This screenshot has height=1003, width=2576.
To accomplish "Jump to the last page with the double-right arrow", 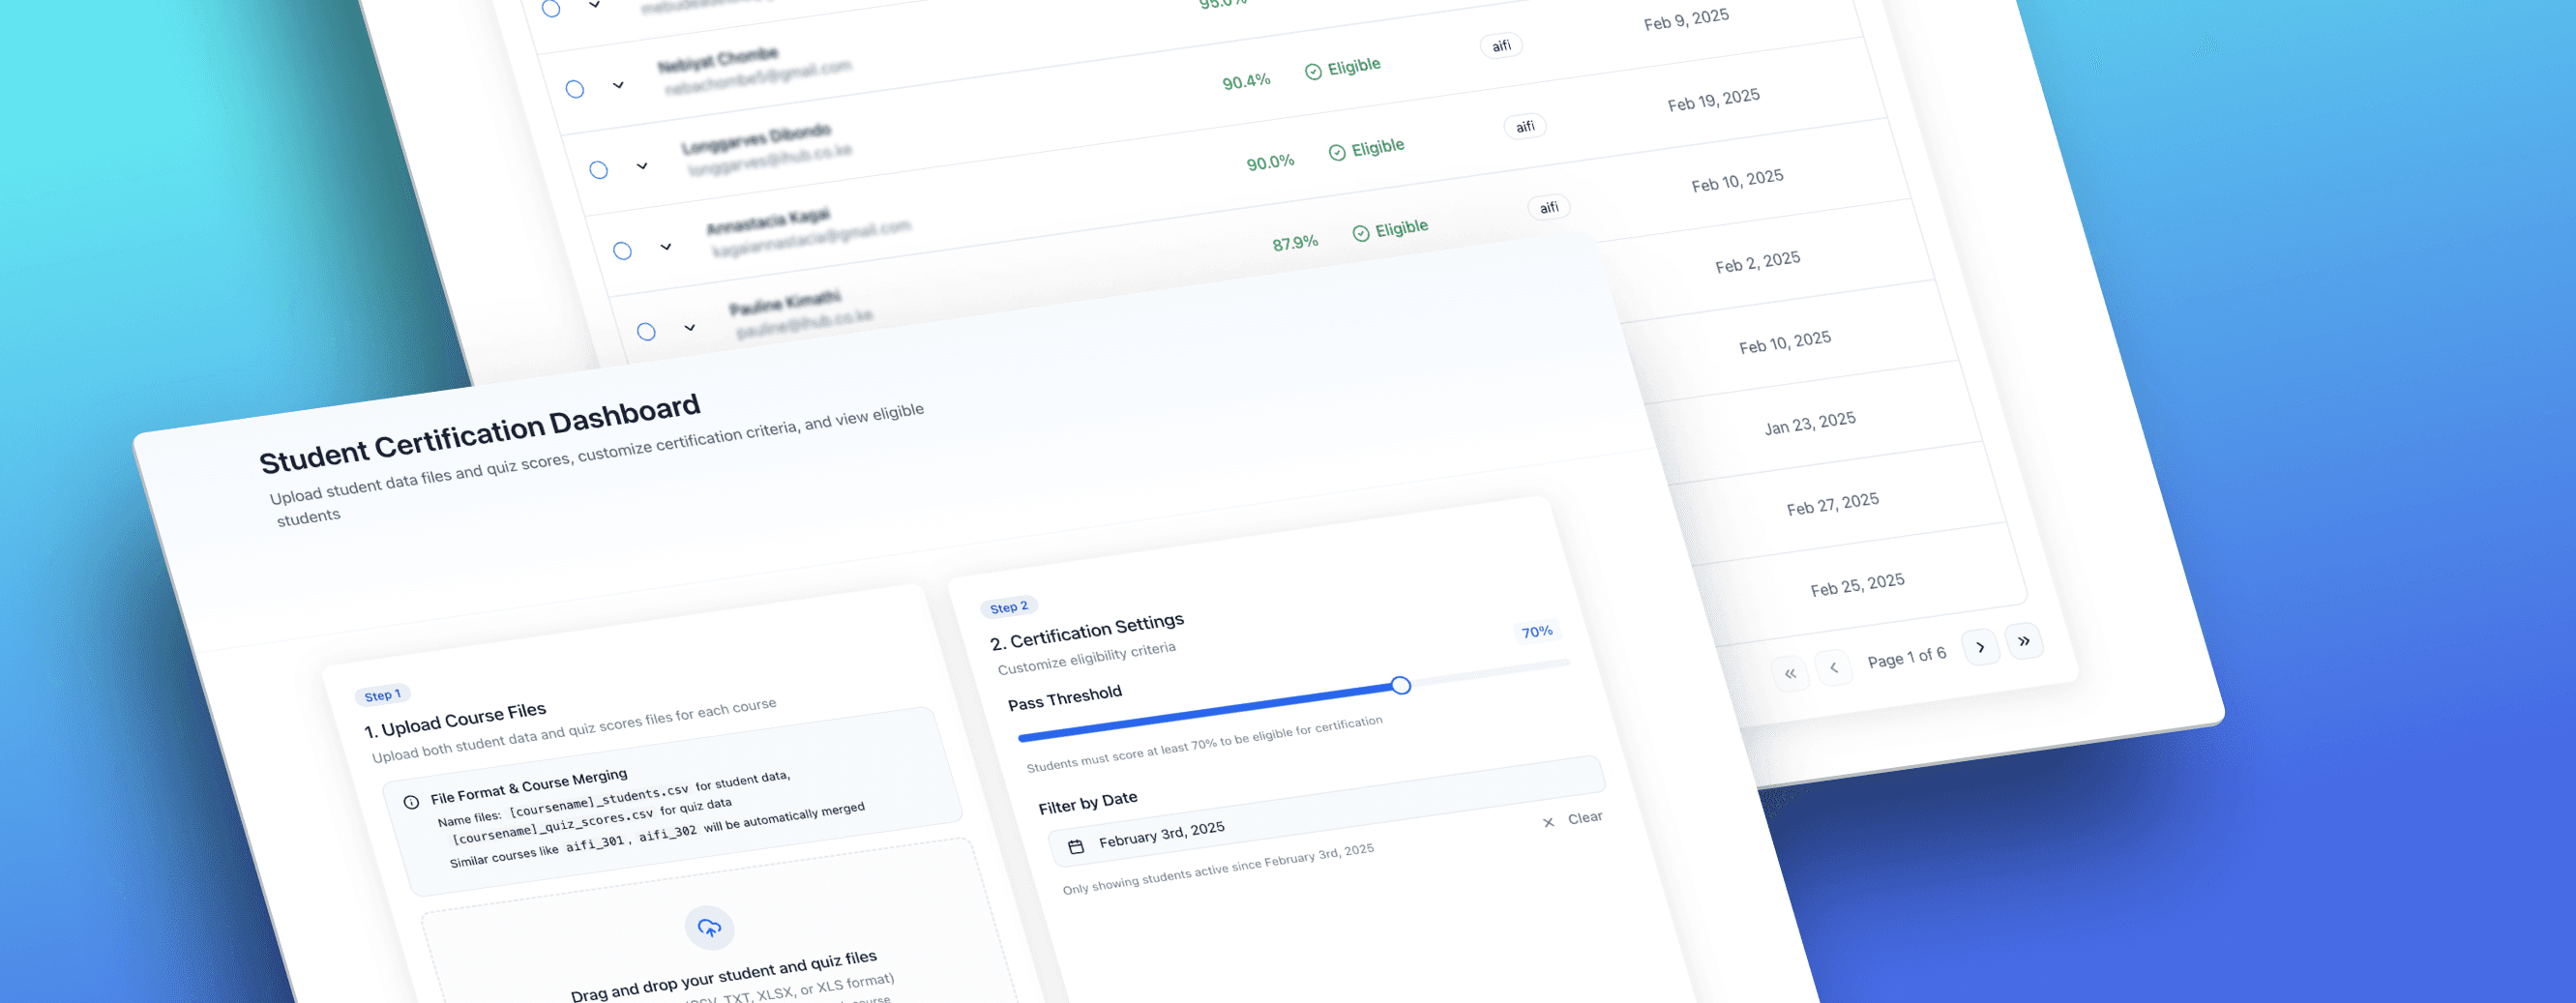I will (2024, 641).
